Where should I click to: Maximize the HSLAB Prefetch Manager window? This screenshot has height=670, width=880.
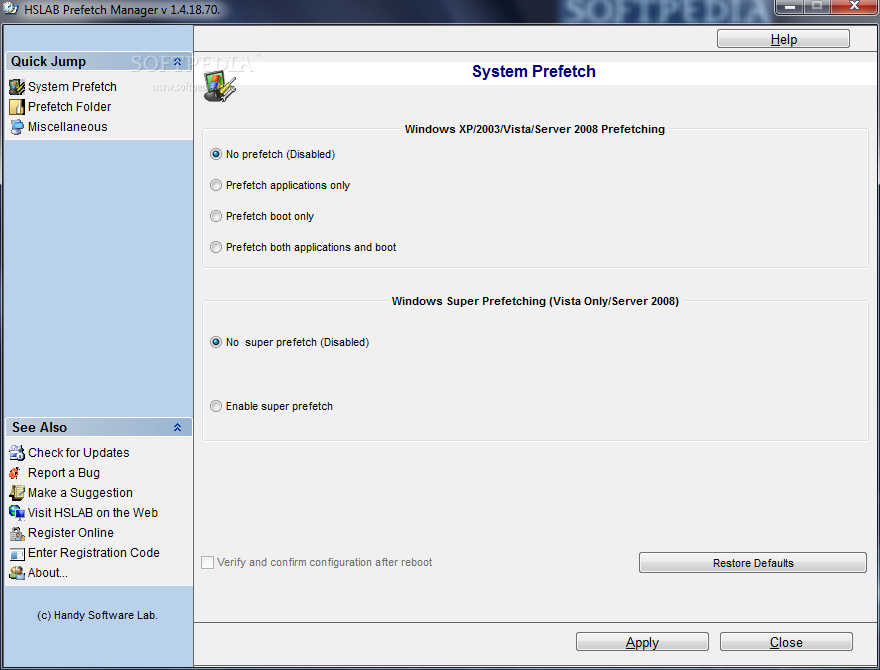coord(817,7)
